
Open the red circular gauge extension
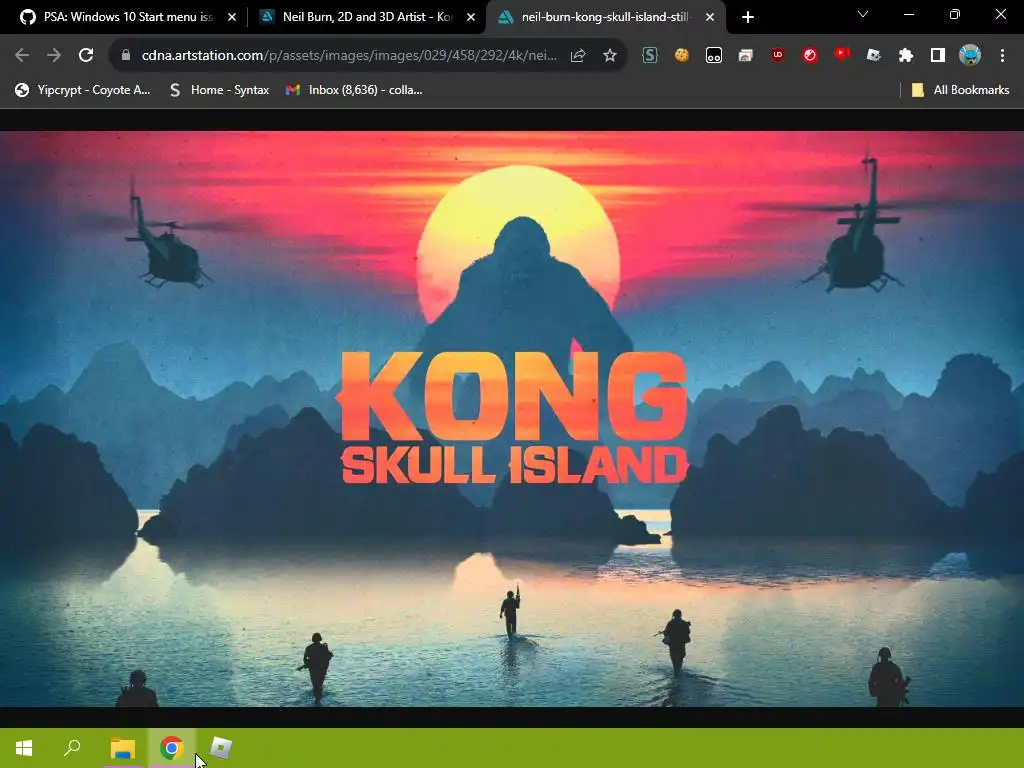click(x=810, y=56)
